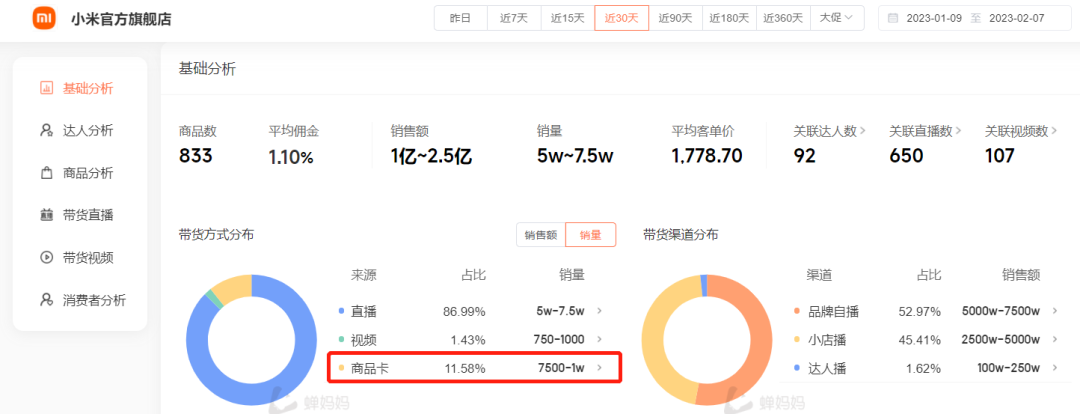Click the 1.43% share for 视频
The image size is (1080, 414).
(468, 340)
